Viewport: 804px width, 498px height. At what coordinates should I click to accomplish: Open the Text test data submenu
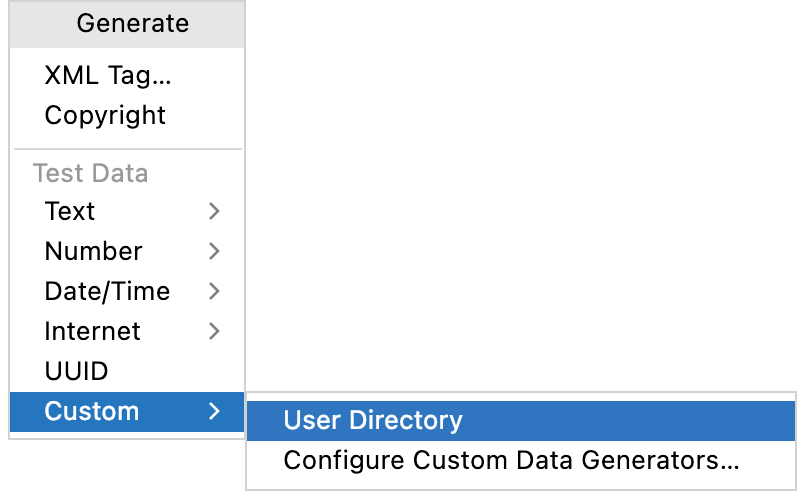point(127,211)
